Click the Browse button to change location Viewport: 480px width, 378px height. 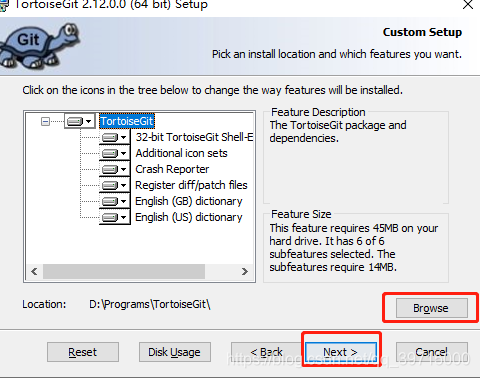(432, 308)
